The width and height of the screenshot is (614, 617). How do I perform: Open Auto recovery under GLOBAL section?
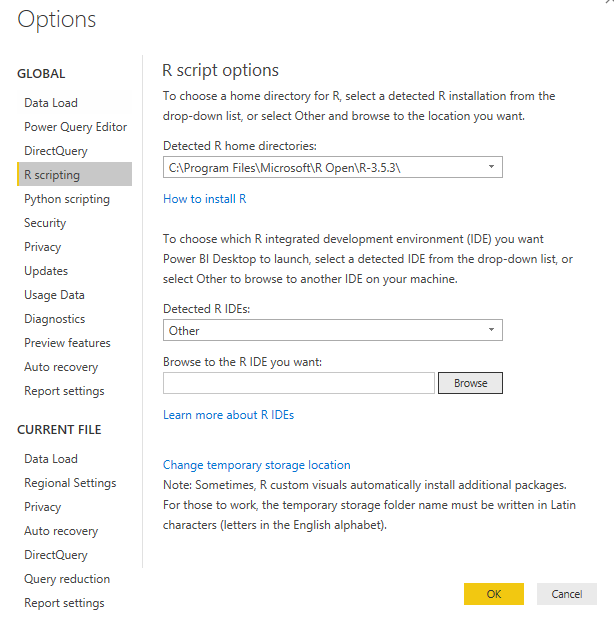point(61,367)
